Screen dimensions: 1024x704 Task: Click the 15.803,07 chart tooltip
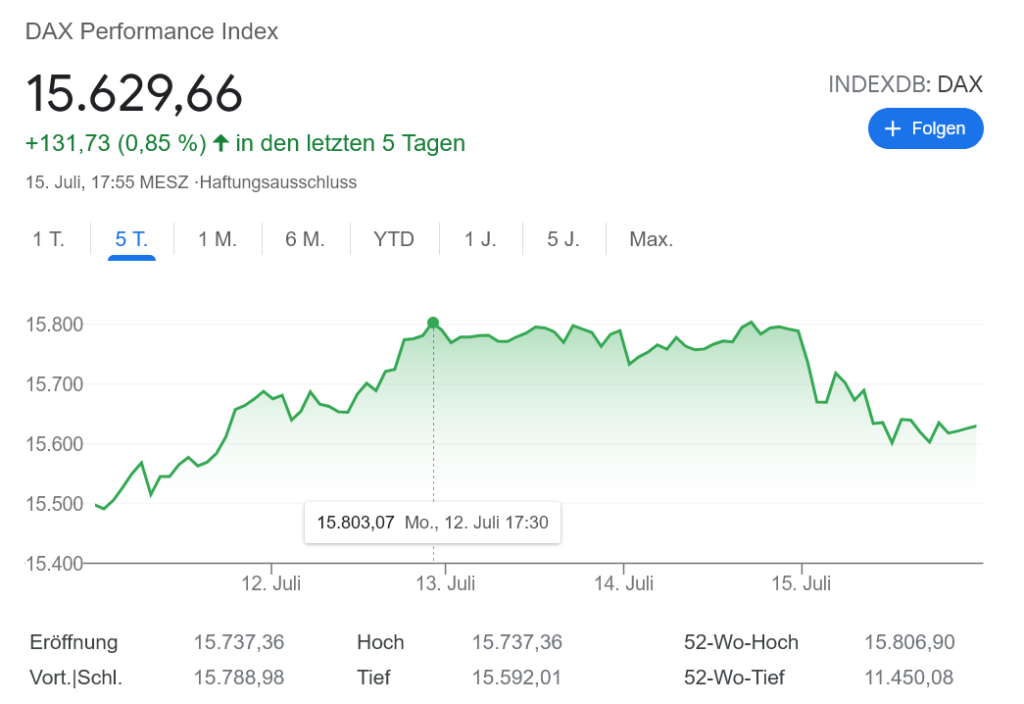[x=432, y=522]
